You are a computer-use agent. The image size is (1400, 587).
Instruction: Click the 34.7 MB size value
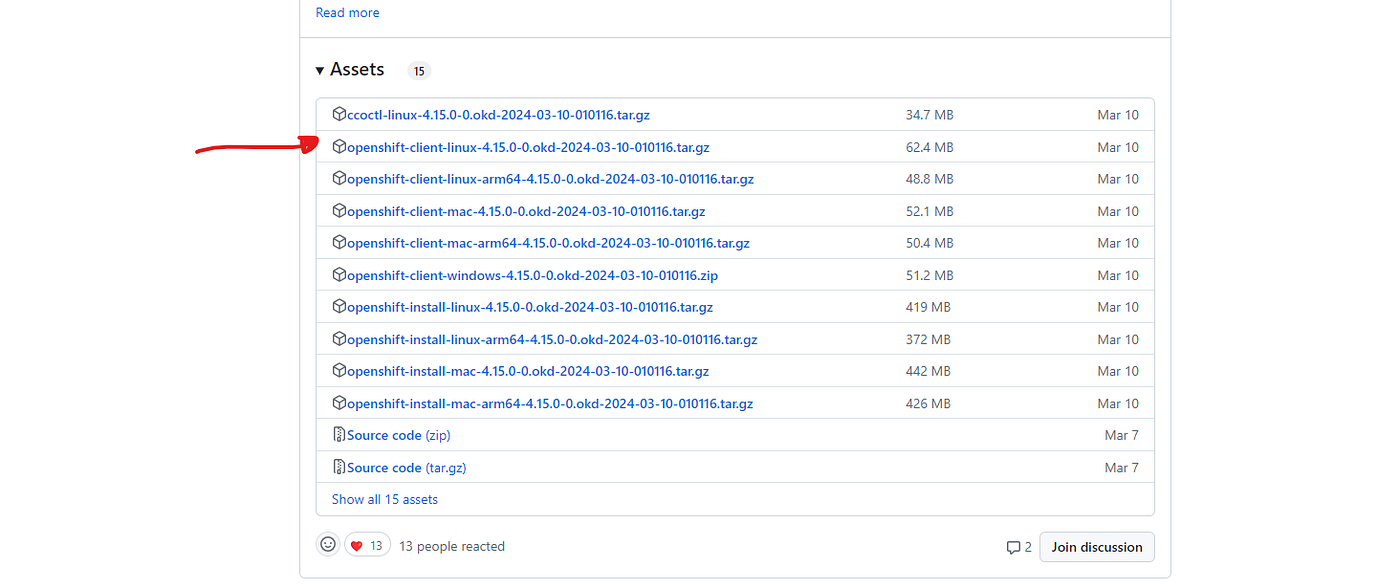point(930,115)
